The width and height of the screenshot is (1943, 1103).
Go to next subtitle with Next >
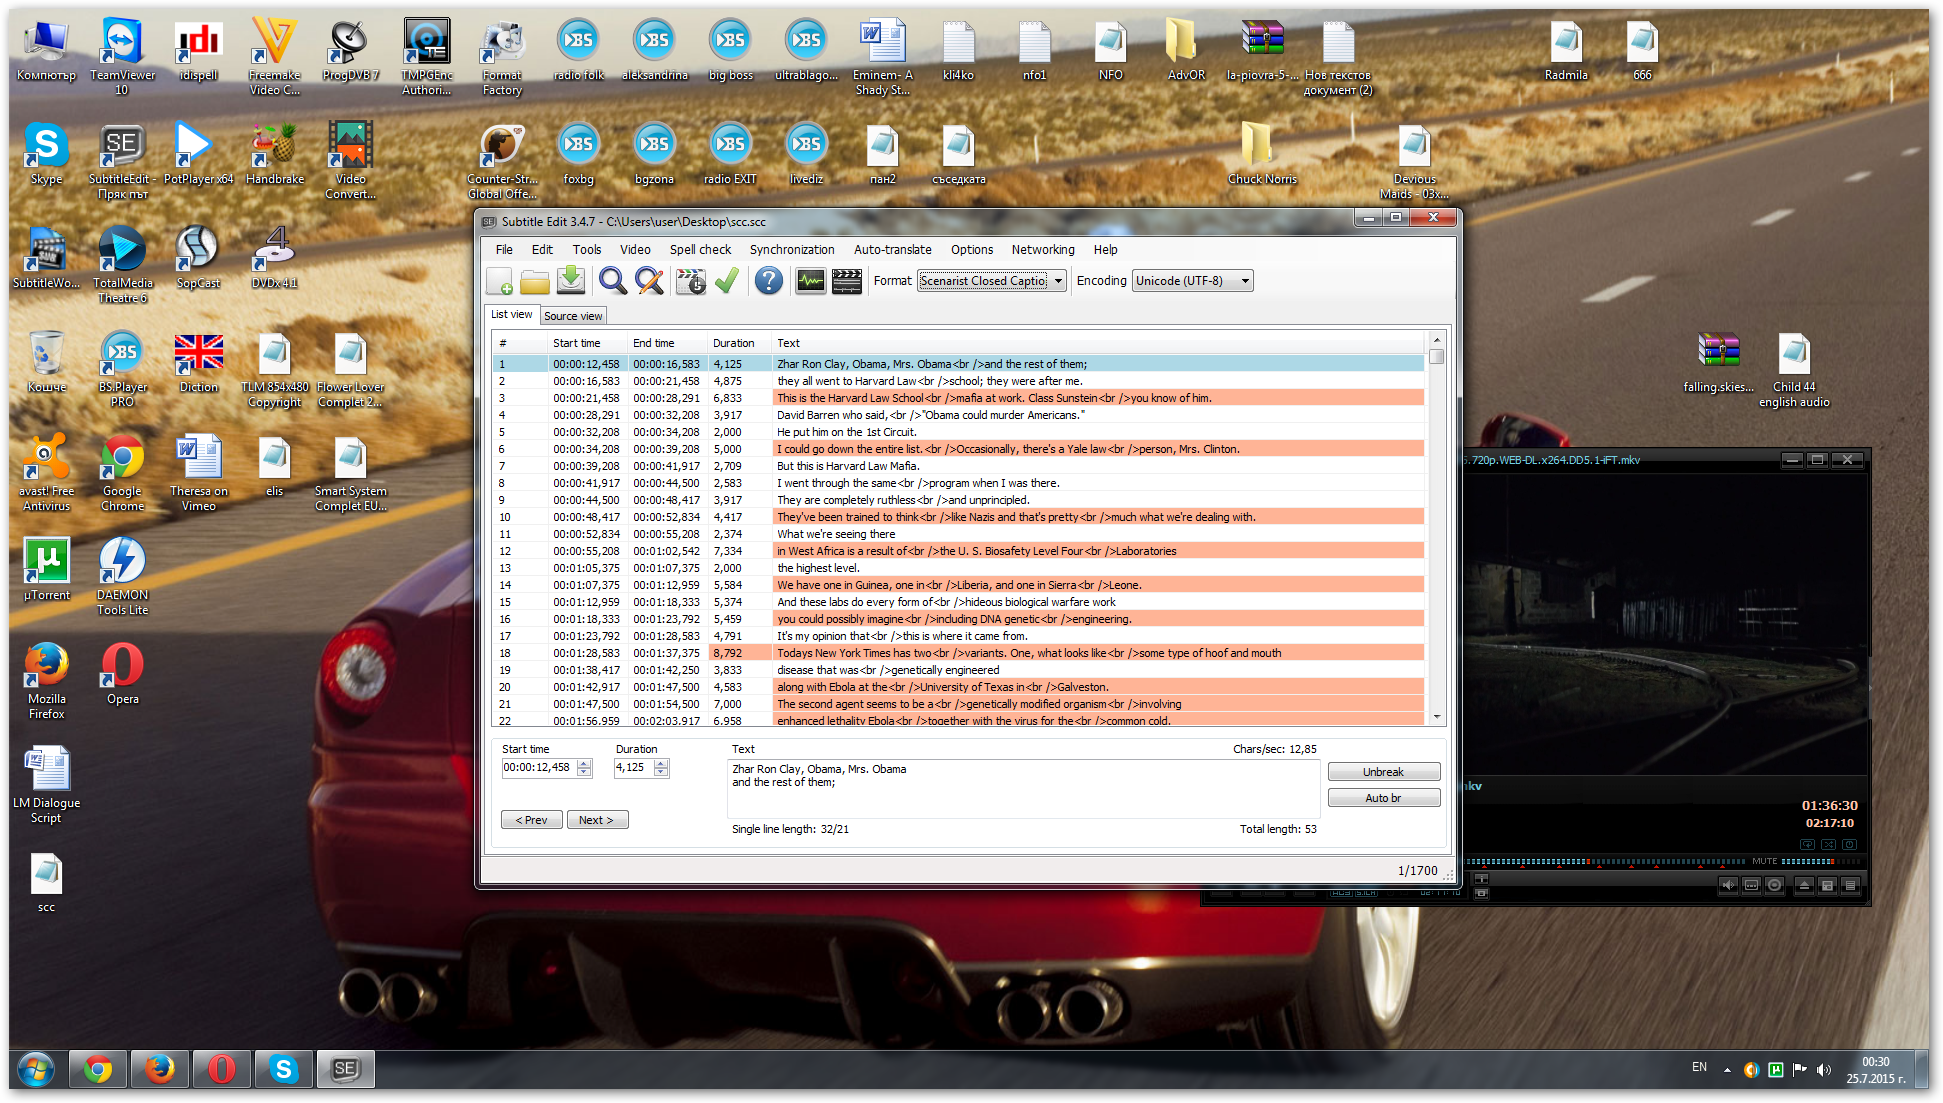click(596, 820)
